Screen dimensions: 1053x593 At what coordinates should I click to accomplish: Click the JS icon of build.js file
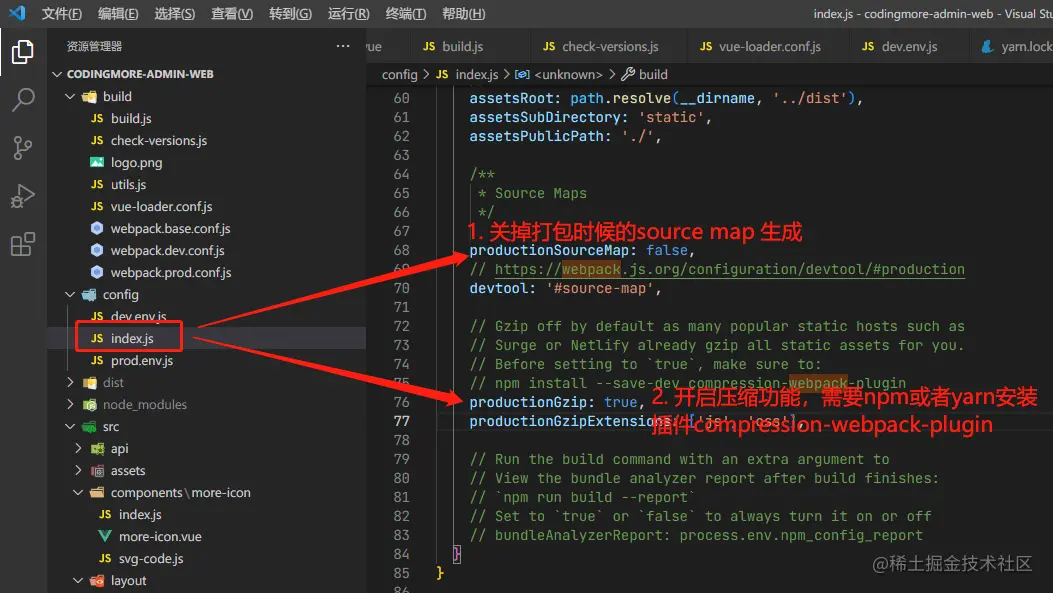97,118
